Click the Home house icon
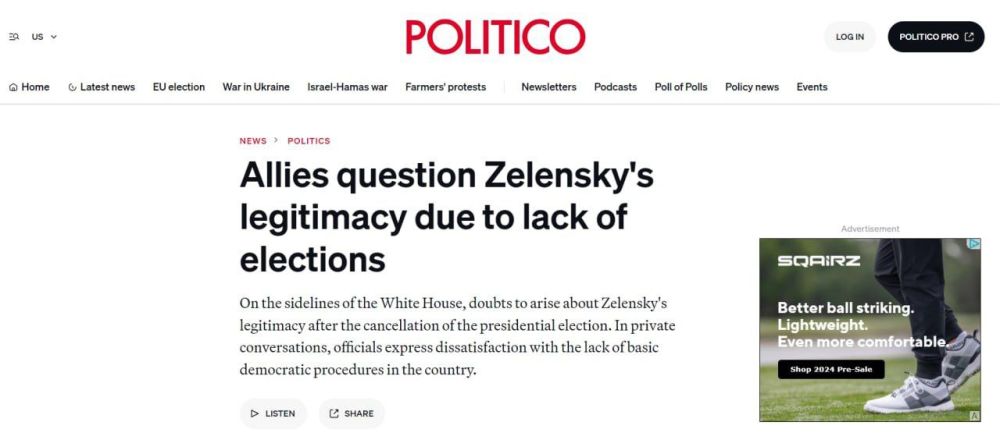1000x440 pixels. pyautogui.click(x=13, y=87)
